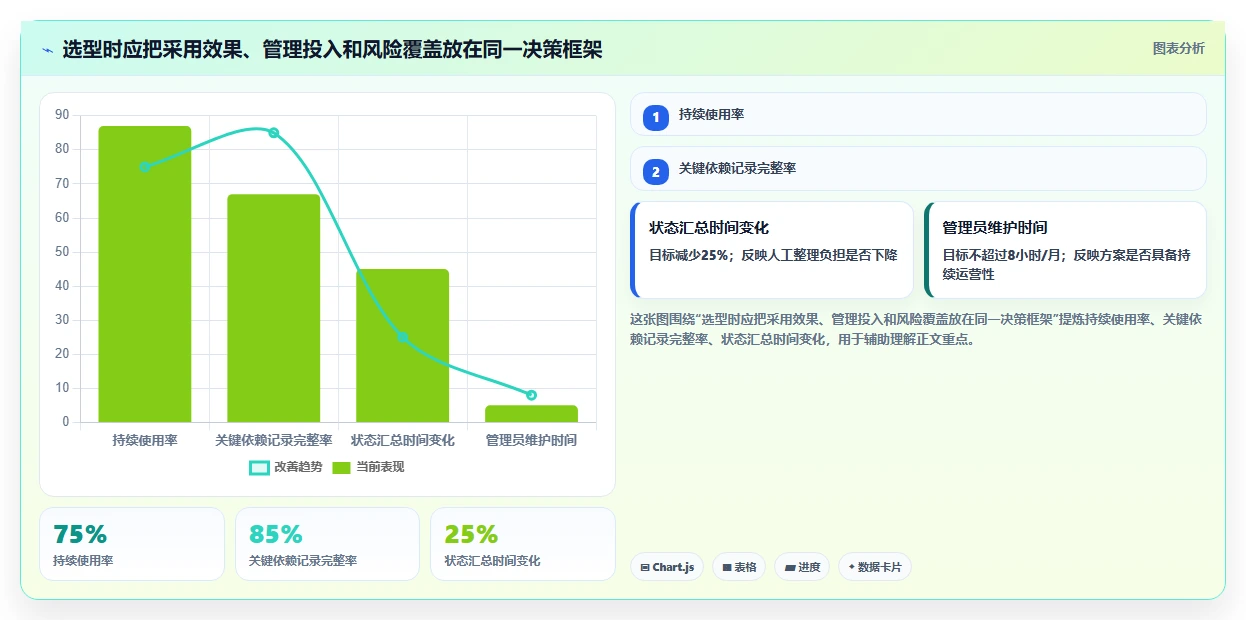Image resolution: width=1246 pixels, height=620 pixels.
Task: Click the x-axis label 状态汇总时间变化
Action: [x=403, y=440]
